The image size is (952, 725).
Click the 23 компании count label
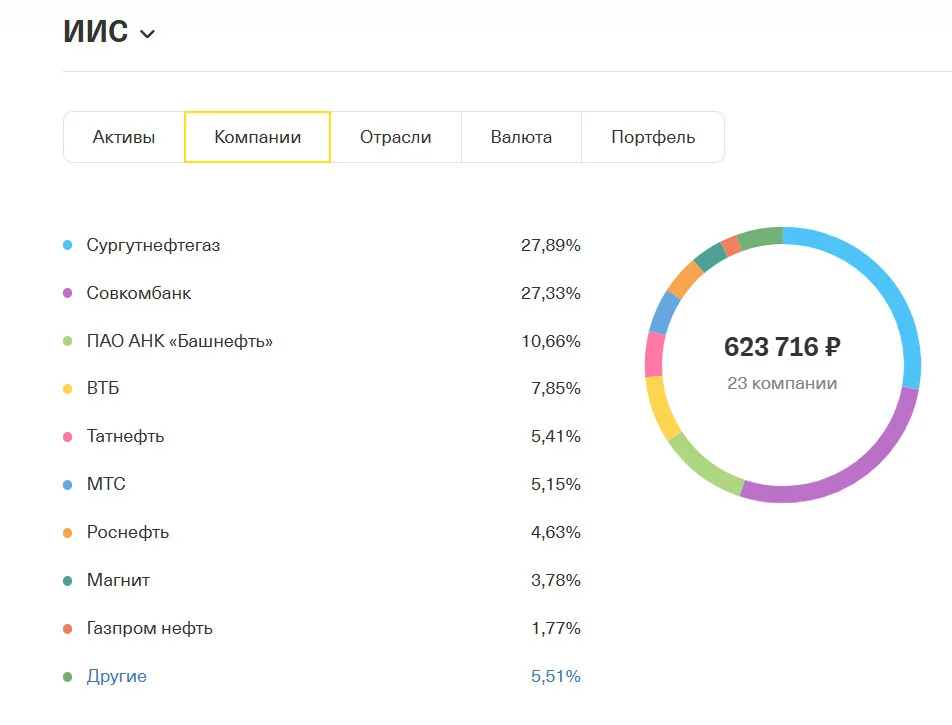point(782,384)
